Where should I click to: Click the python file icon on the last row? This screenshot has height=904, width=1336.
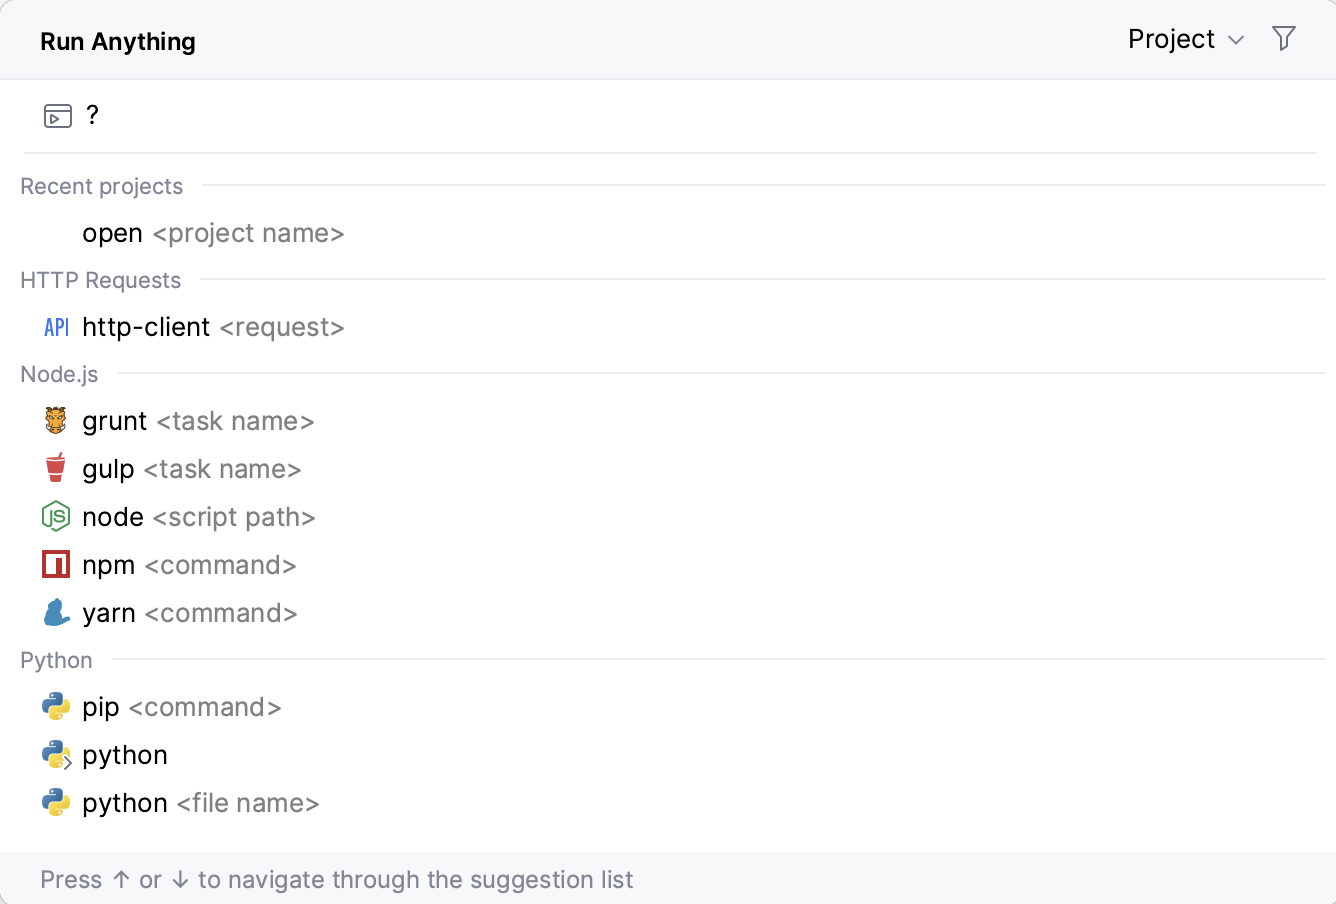pyautogui.click(x=57, y=802)
